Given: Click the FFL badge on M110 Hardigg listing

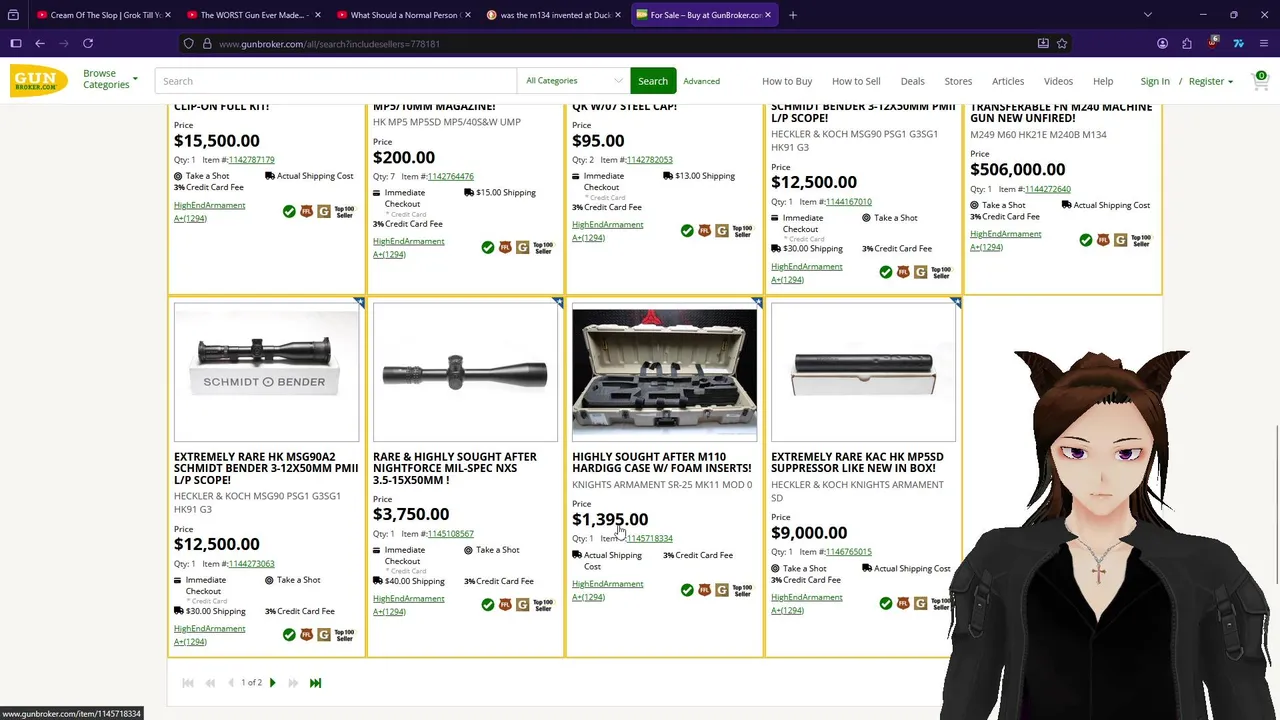Looking at the screenshot, I should [704, 590].
